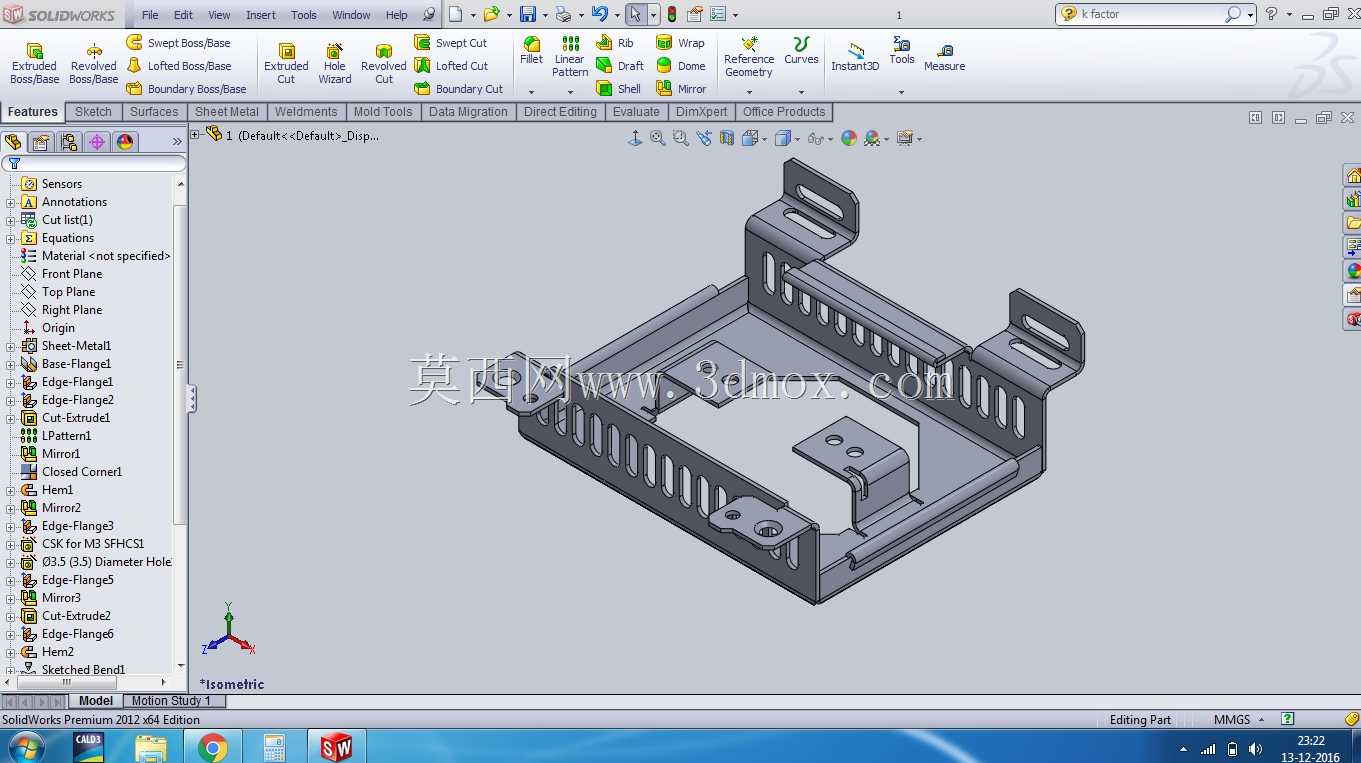
Task: Click the Mirror tool in the ribbon
Action: coord(681,89)
